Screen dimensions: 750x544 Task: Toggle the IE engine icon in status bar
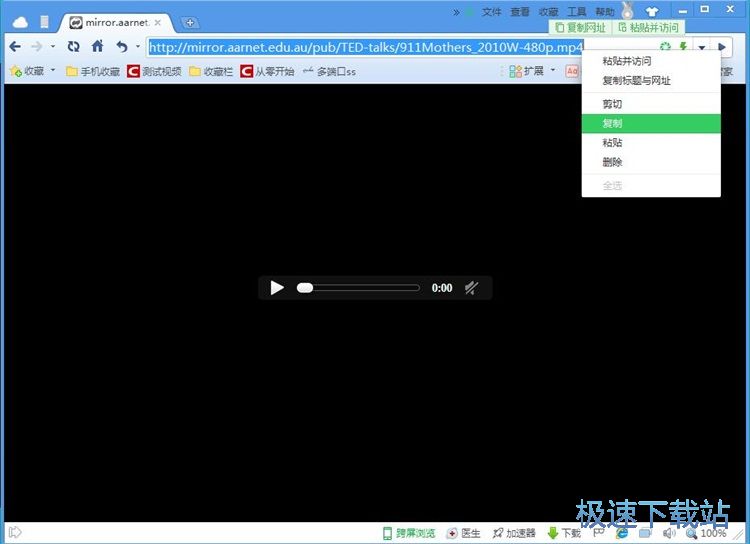click(x=622, y=533)
